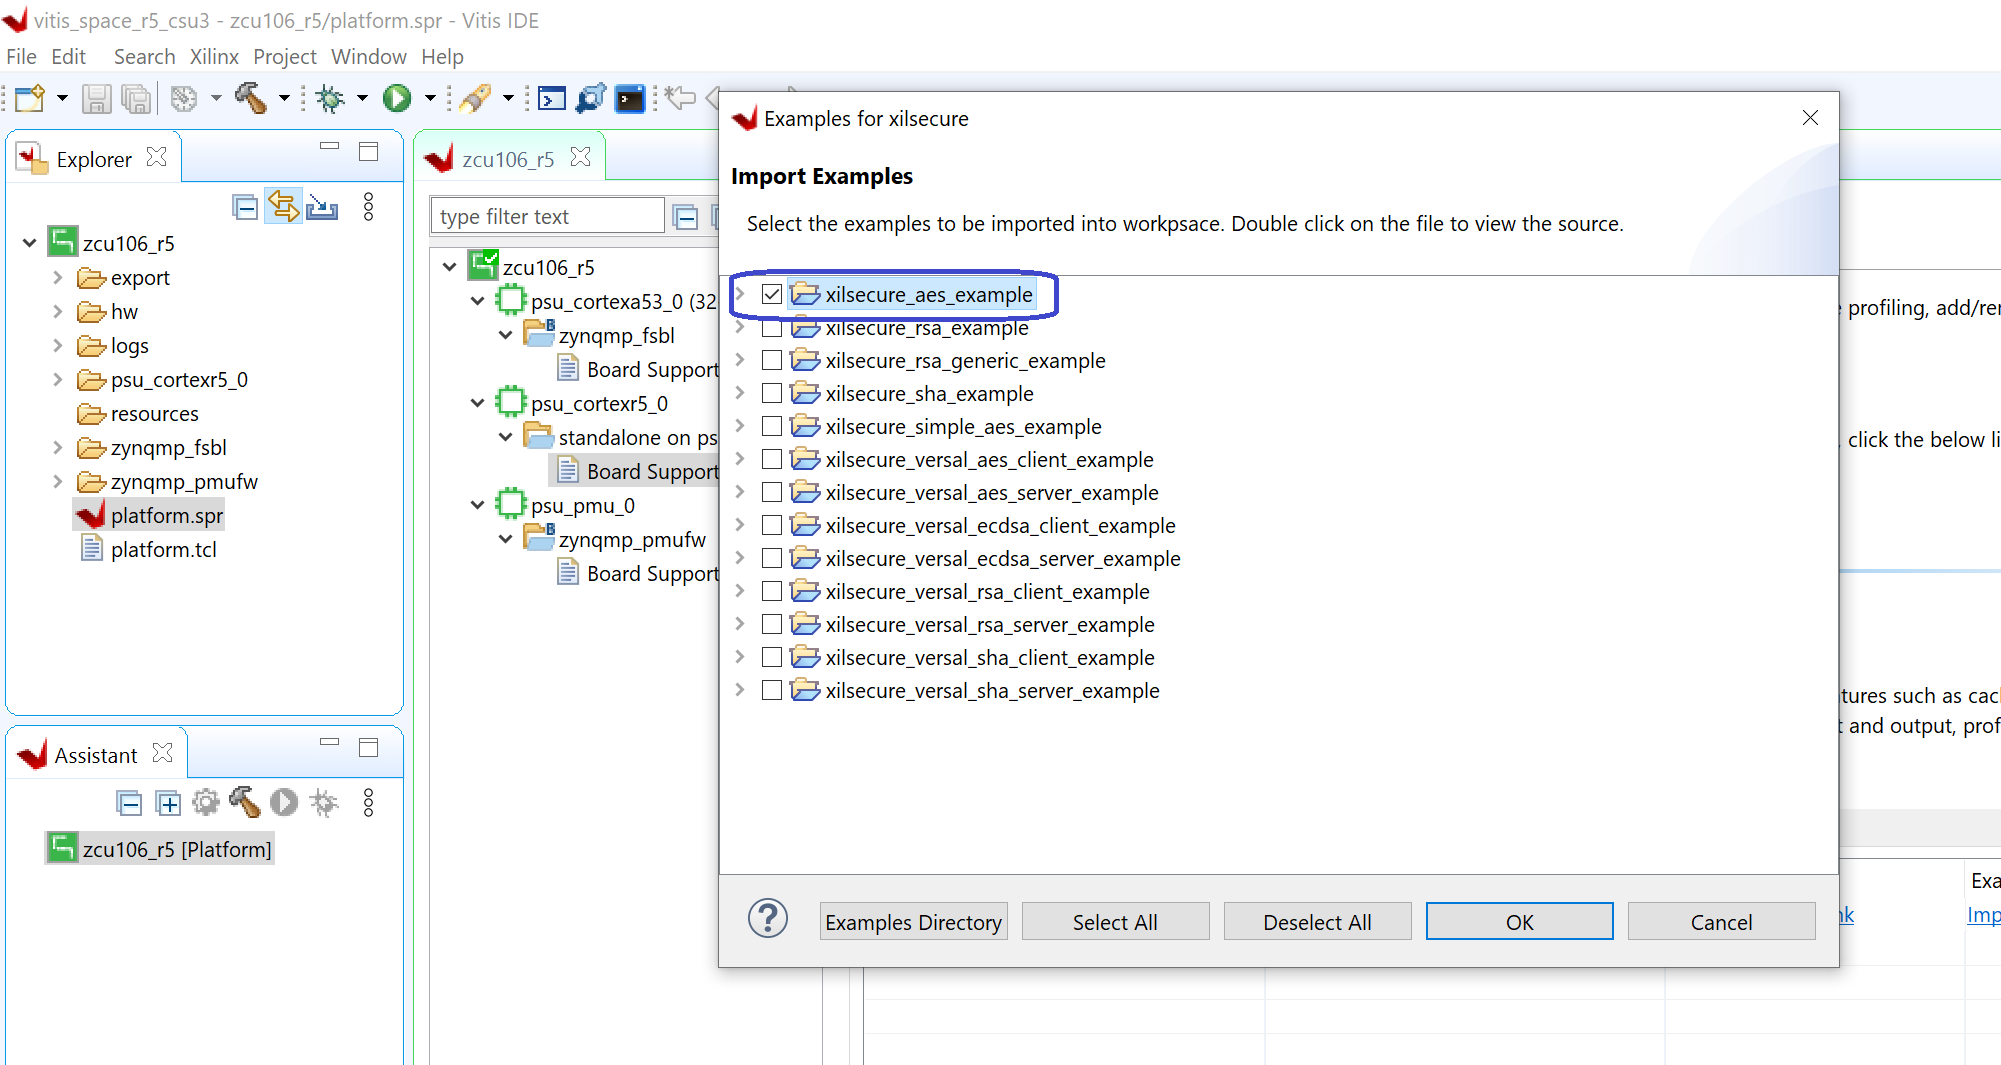Viewport: 2001px width, 1065px height.
Task: Click the Examples Directory button
Action: click(914, 922)
